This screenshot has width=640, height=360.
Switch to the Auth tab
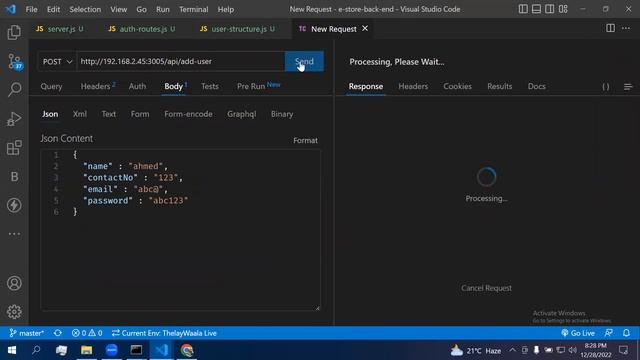(137, 87)
